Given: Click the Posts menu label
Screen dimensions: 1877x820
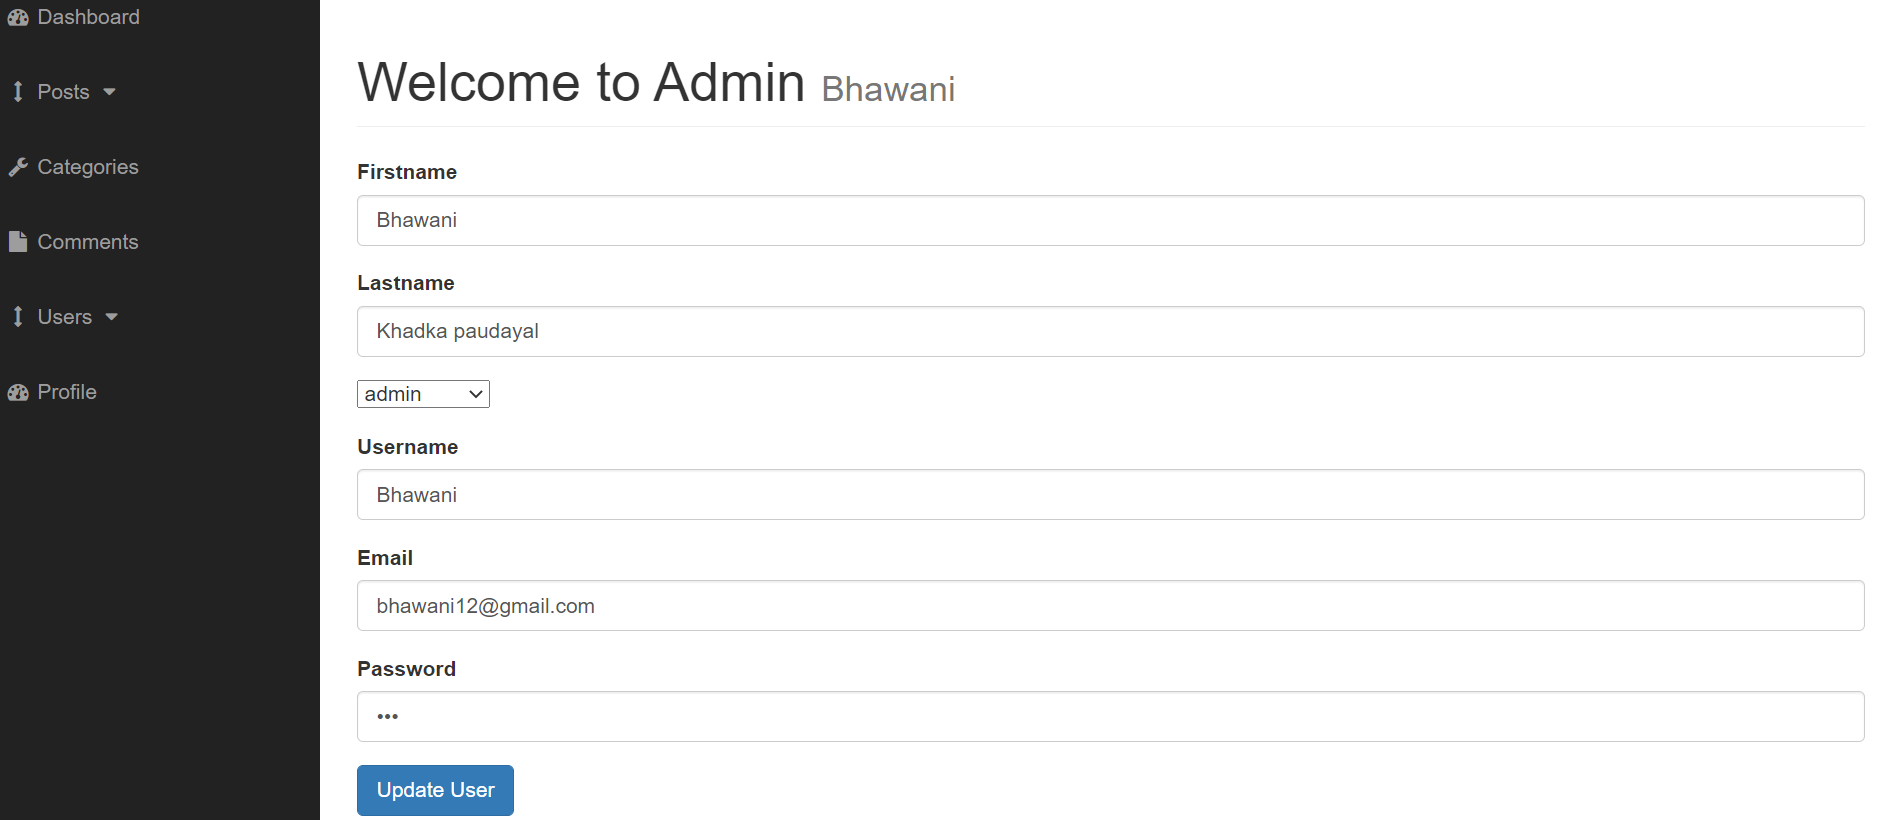Looking at the screenshot, I should [63, 92].
